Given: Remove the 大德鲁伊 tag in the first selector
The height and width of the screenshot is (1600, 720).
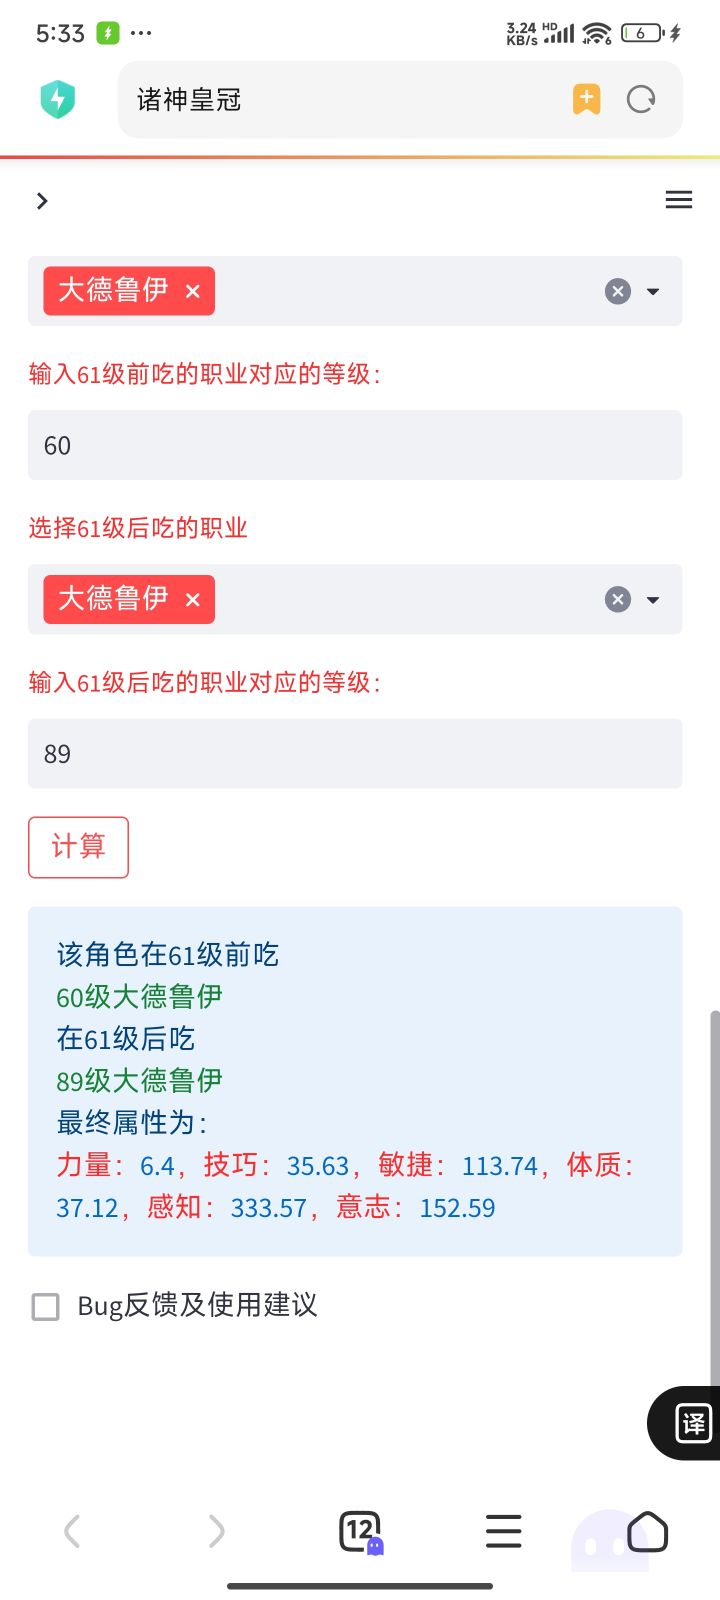Looking at the screenshot, I should pos(193,291).
